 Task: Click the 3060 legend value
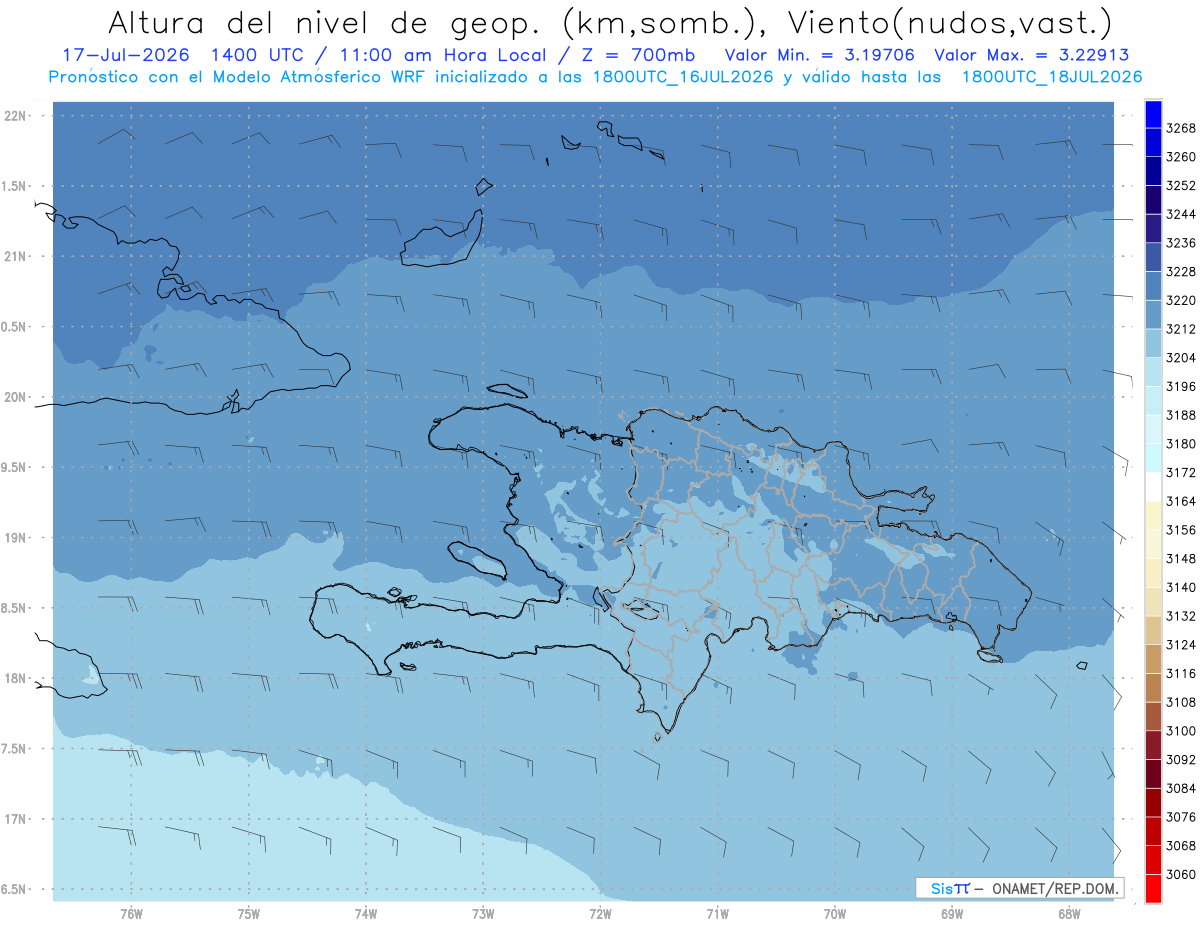[x=1181, y=874]
